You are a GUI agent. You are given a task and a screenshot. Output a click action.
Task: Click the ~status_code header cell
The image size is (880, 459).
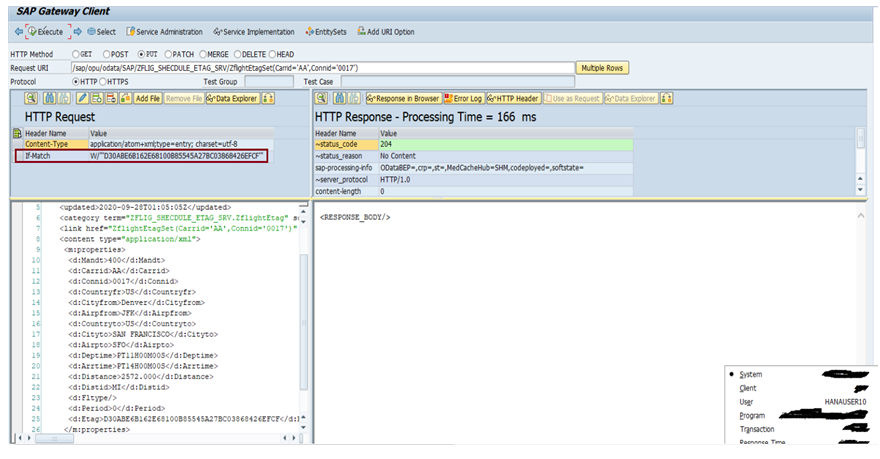346,144
